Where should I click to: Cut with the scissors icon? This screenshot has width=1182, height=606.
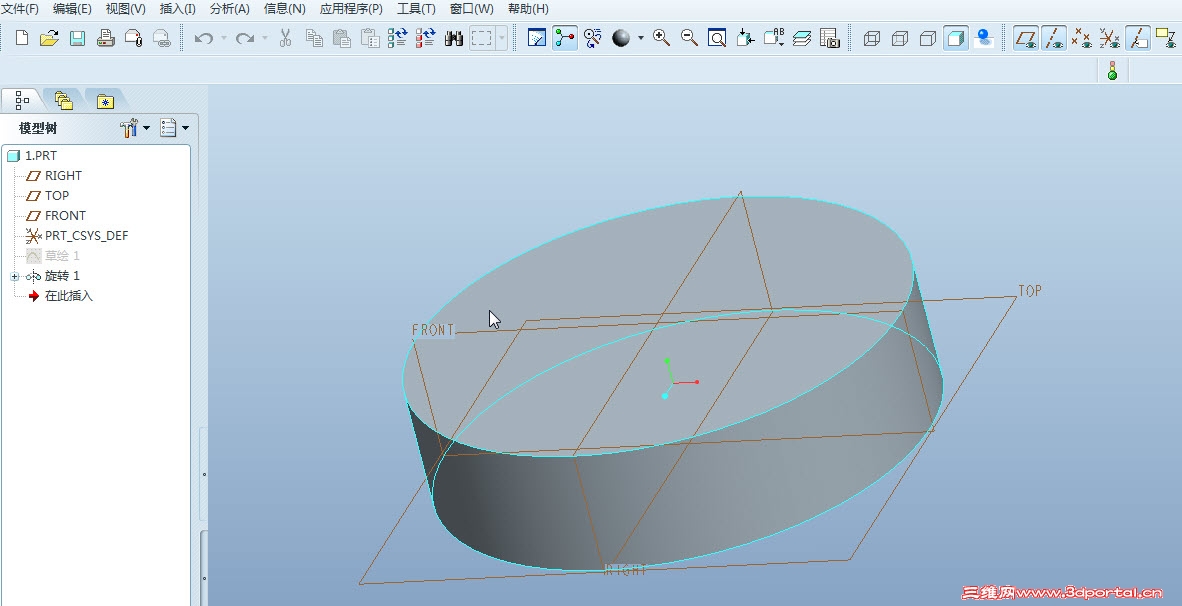[286, 38]
